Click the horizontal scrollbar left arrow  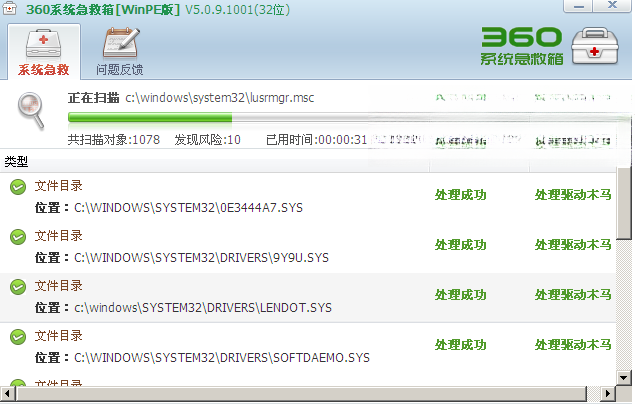(x=8, y=393)
